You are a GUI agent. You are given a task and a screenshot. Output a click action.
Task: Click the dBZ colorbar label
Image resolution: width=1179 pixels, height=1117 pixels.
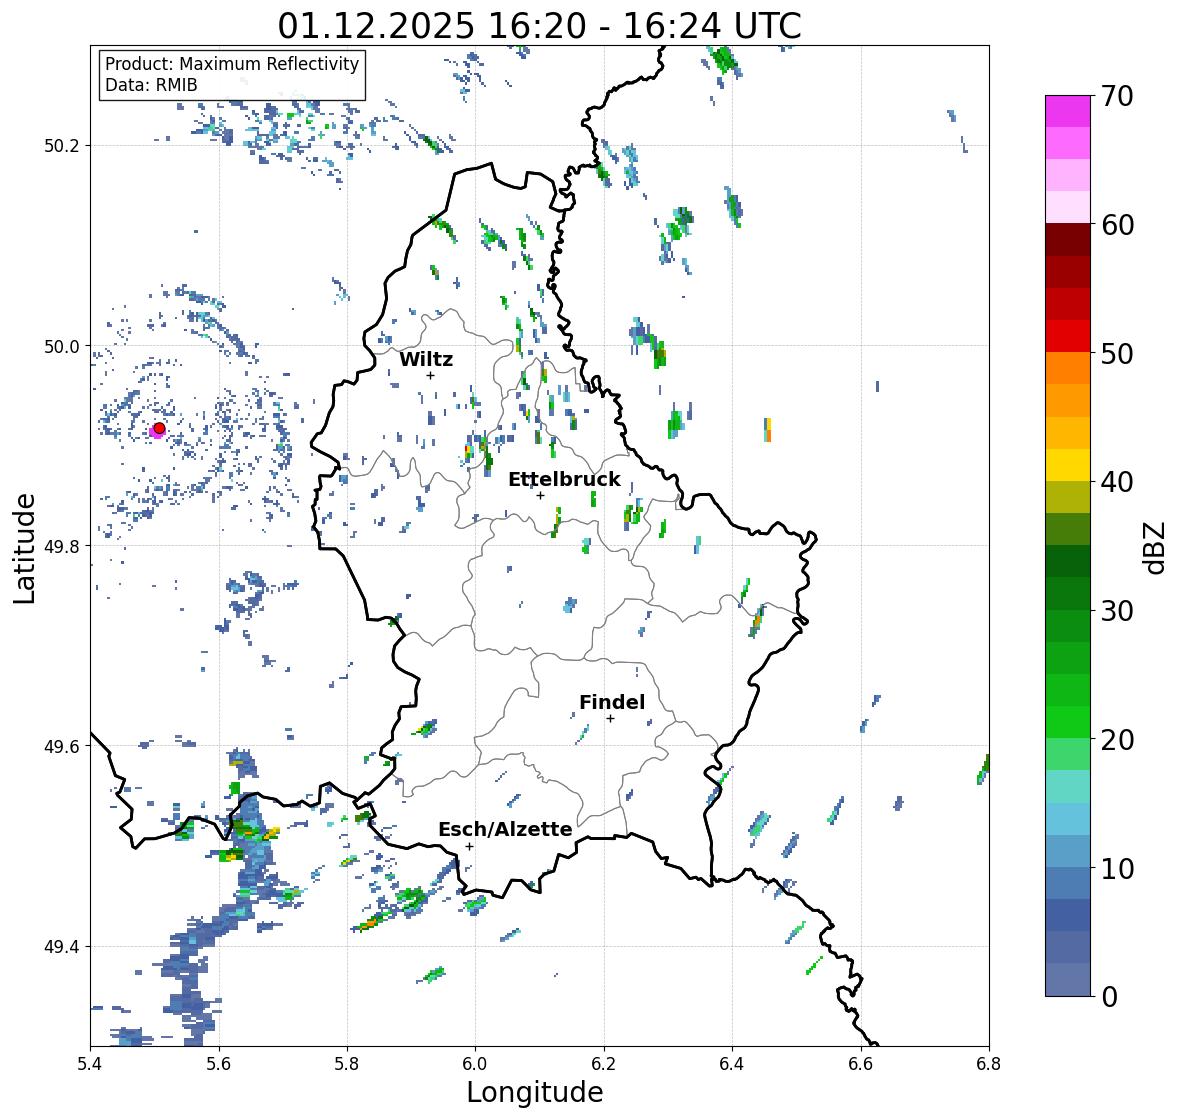click(1156, 547)
